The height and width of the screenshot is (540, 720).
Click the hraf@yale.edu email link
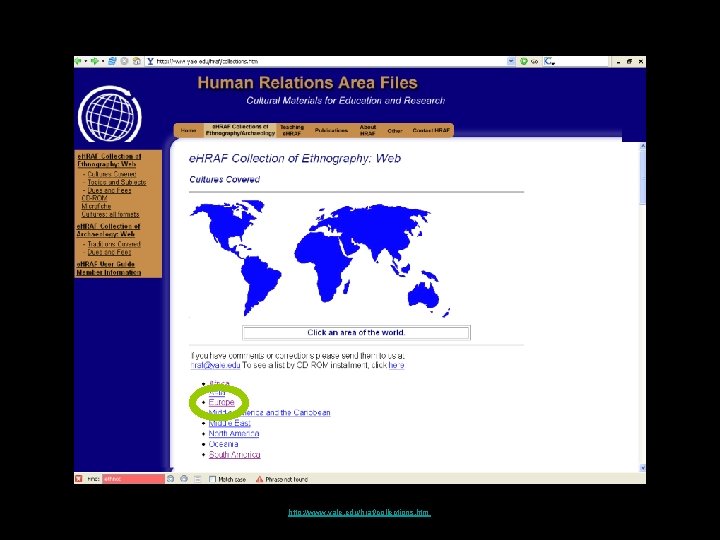(215, 365)
